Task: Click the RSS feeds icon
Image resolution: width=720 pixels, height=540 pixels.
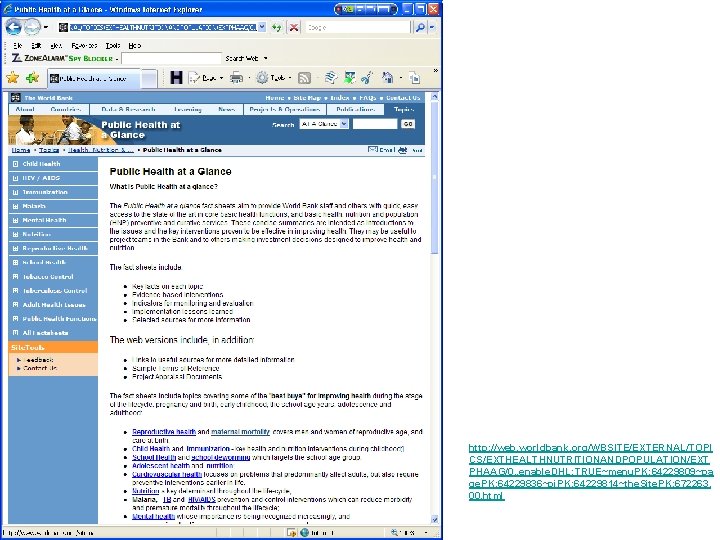Action: (x=304, y=78)
